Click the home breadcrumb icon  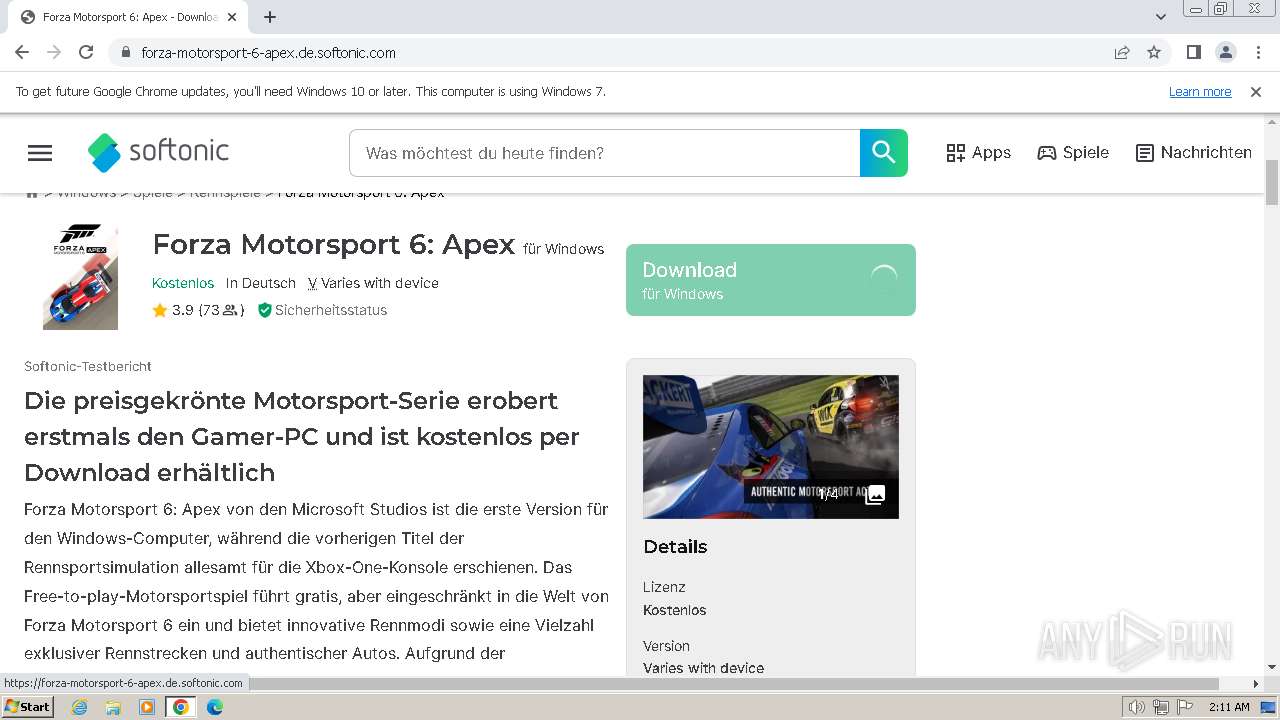click(x=32, y=193)
